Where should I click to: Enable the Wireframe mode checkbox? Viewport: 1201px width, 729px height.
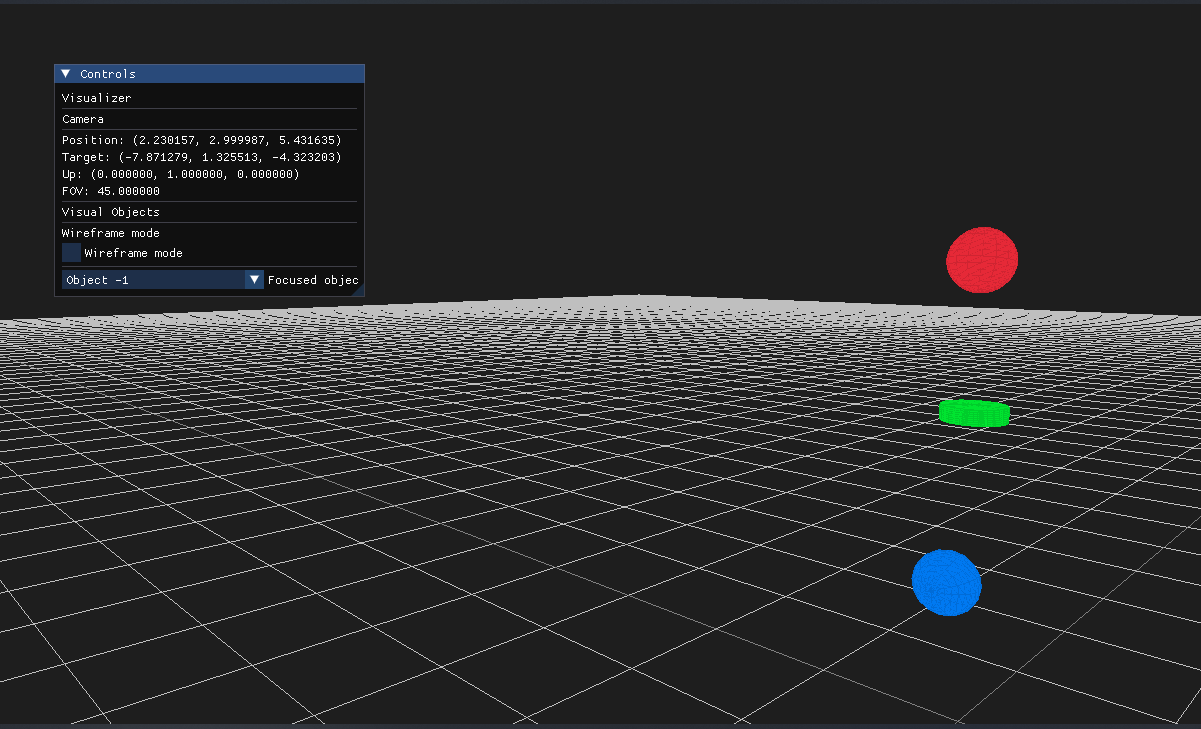(72, 253)
